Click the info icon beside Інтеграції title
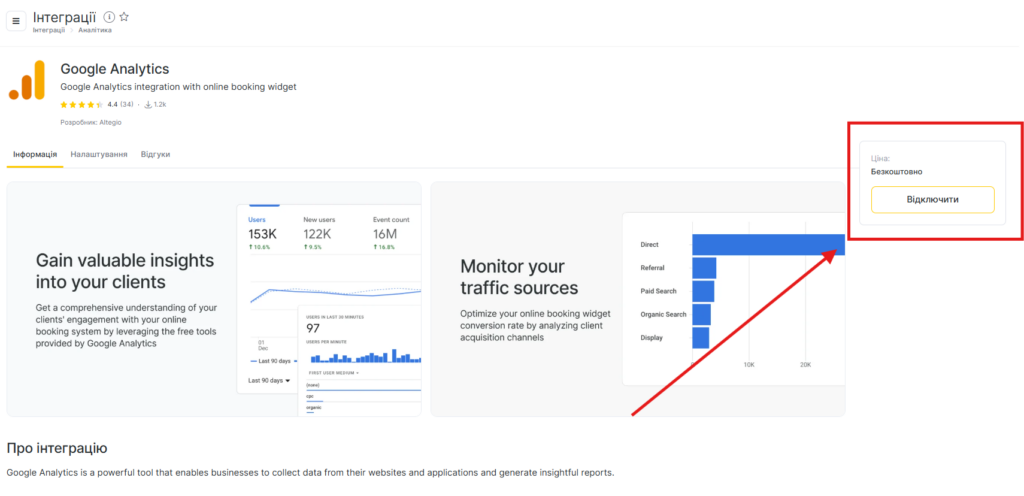The height and width of the screenshot is (496, 1024). (109, 17)
